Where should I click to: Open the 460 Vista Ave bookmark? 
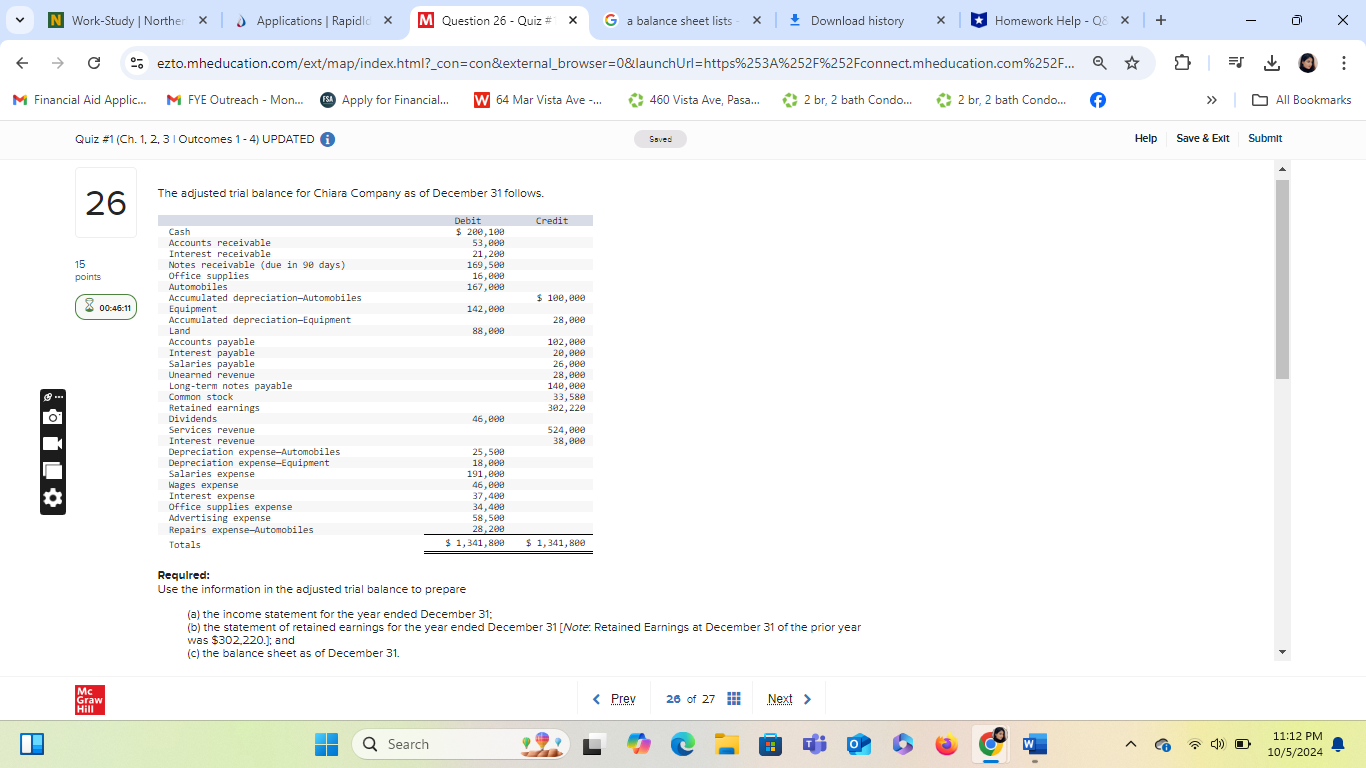(693, 100)
